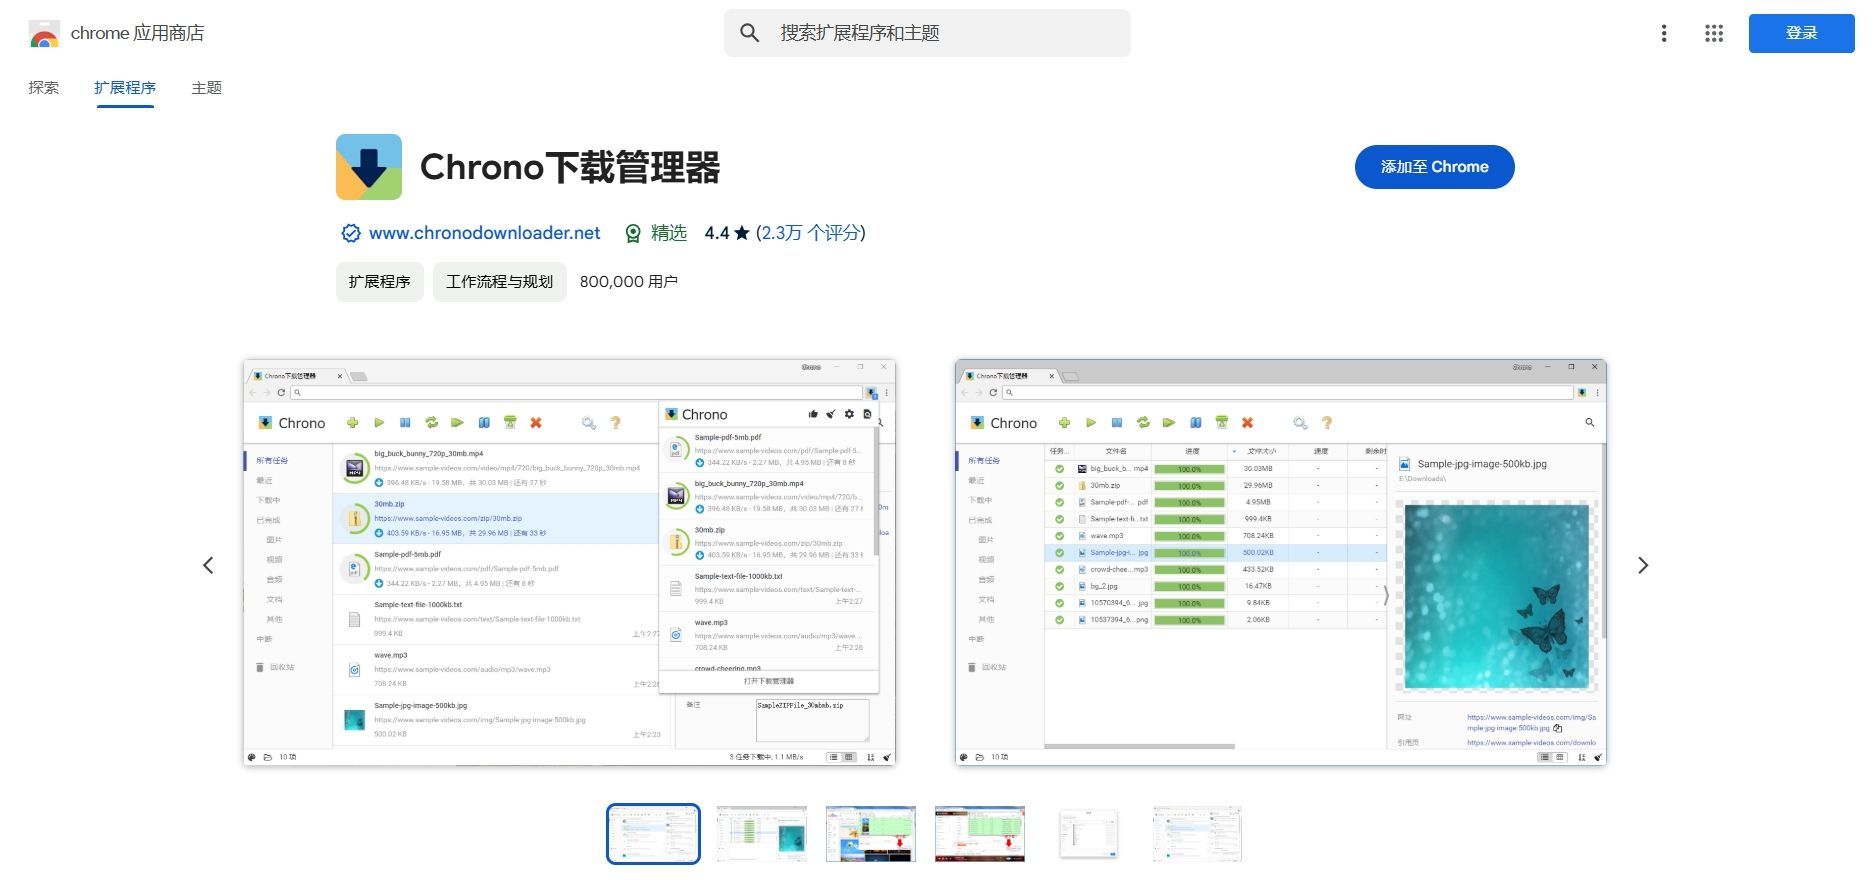Select the fourth carousel thumbnail
The height and width of the screenshot is (891, 1876).
click(980, 834)
